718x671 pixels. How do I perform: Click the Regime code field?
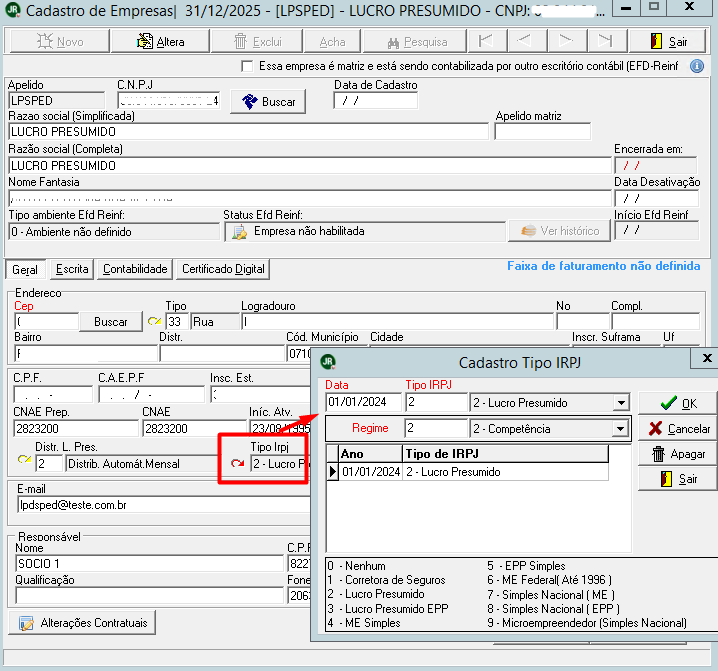point(436,428)
